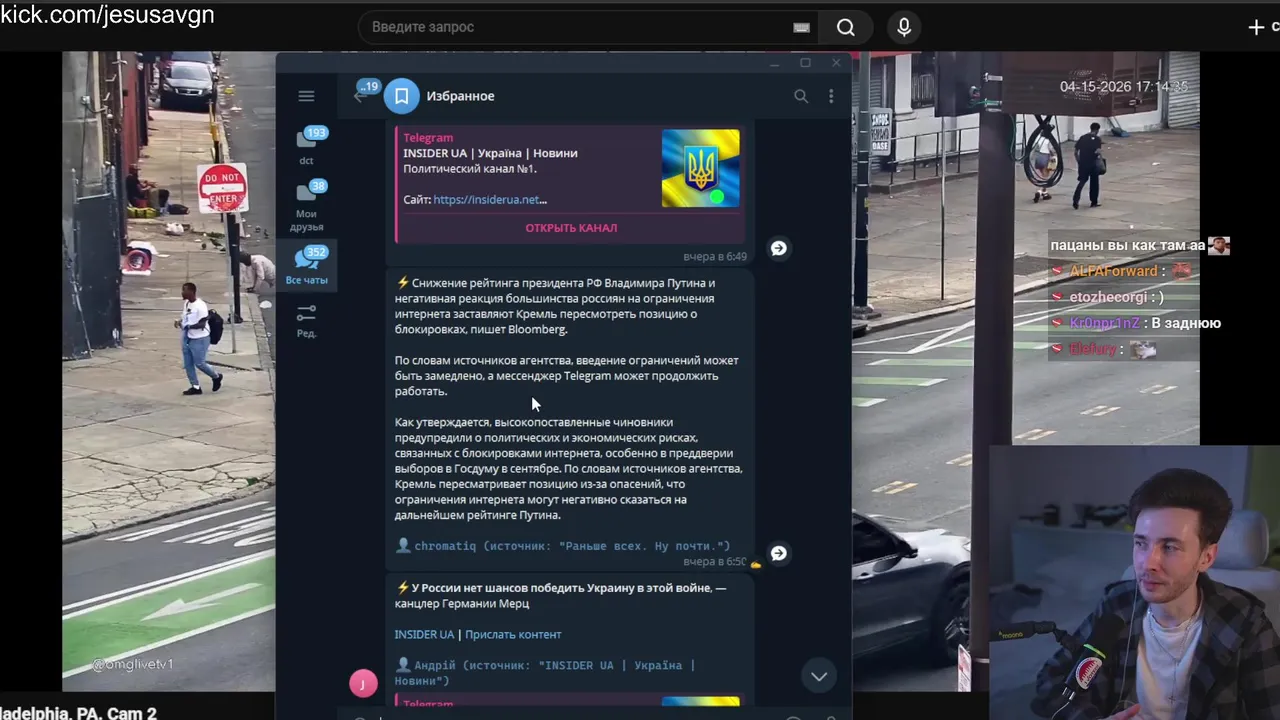
Task: Open the Ред. folder editor
Action: (x=307, y=321)
